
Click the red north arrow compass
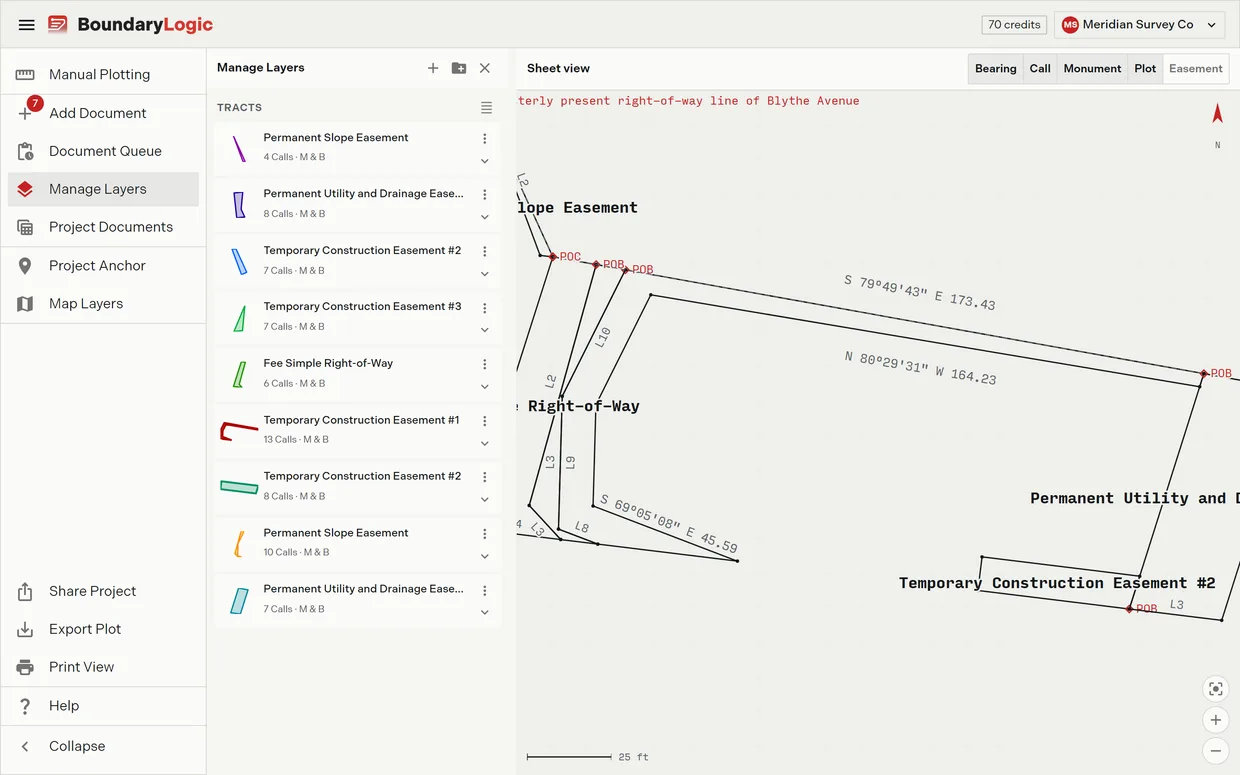(x=1217, y=114)
